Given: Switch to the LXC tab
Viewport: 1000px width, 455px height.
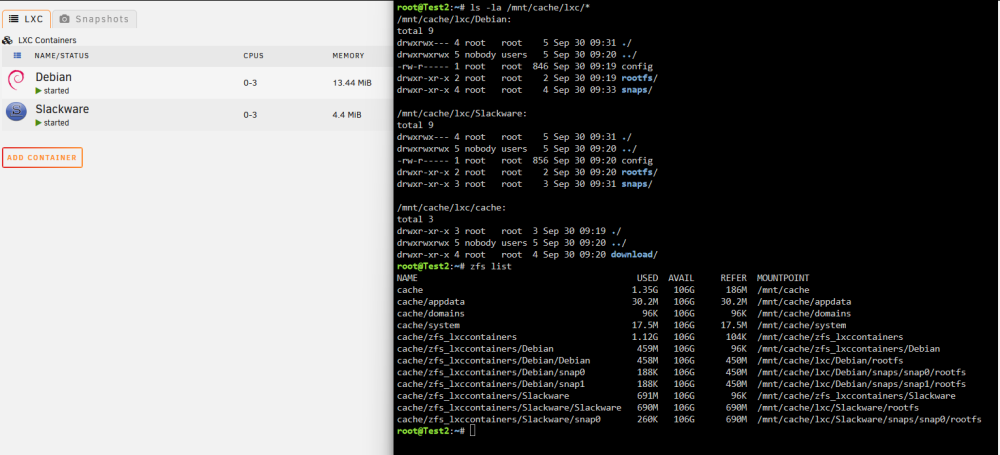Looking at the screenshot, I should (x=26, y=19).
